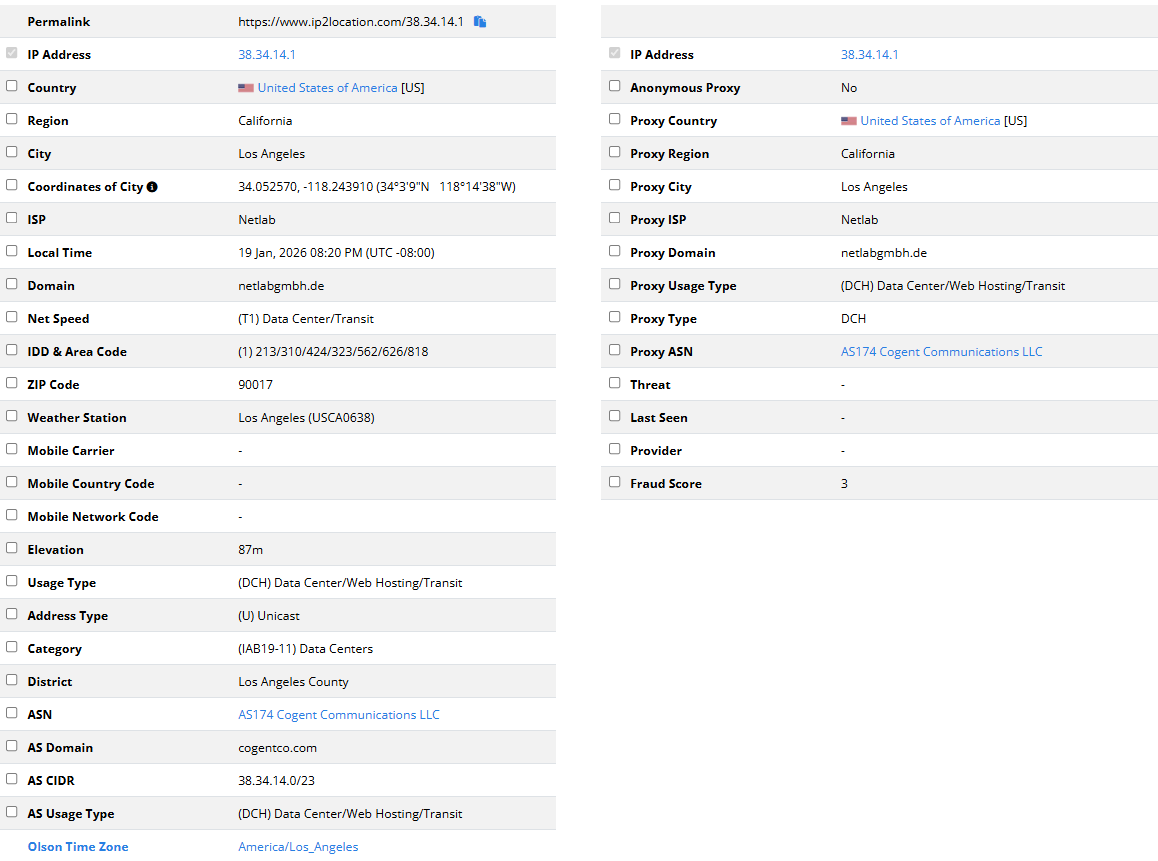Tick the AS CIDR checkbox
Viewport: 1158px width, 861px height.
tap(12, 779)
